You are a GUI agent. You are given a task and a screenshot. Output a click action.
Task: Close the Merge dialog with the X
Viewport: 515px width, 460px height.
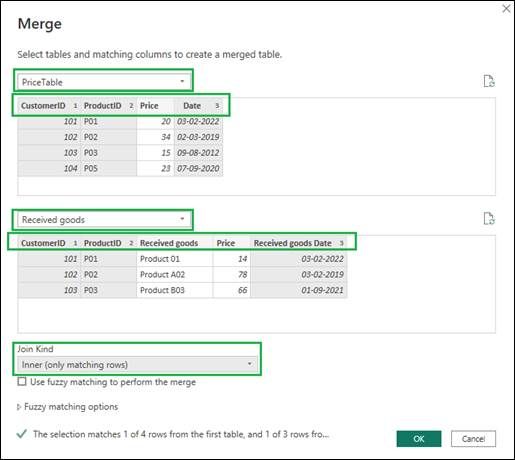click(x=506, y=9)
